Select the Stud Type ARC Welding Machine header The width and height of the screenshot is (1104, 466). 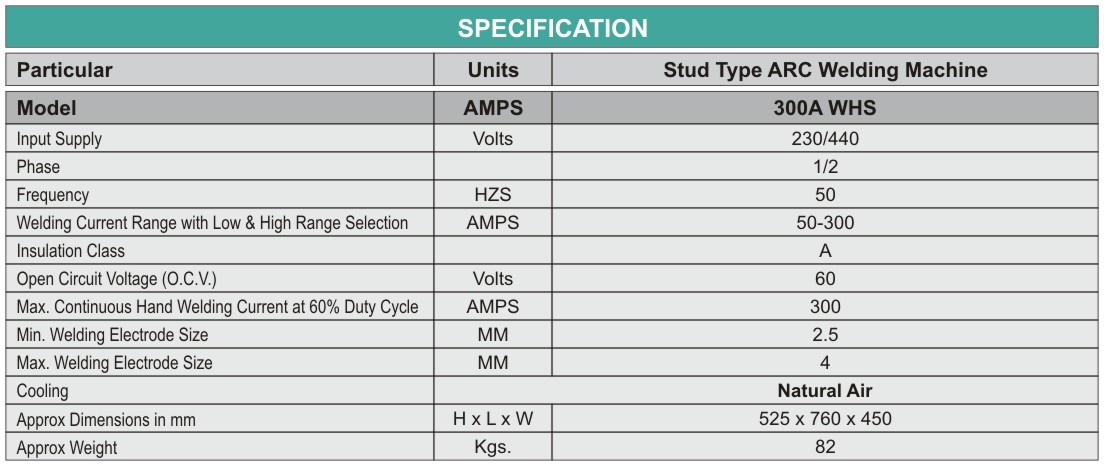[x=825, y=70]
